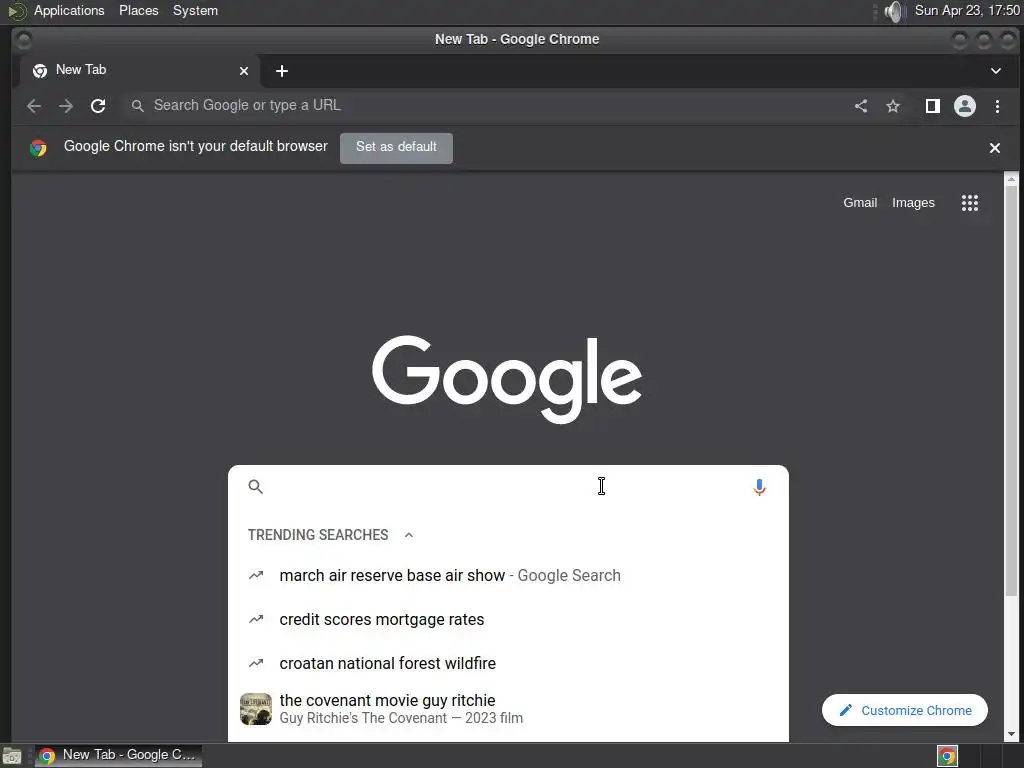
Task: Click Set as default button
Action: click(x=396, y=147)
